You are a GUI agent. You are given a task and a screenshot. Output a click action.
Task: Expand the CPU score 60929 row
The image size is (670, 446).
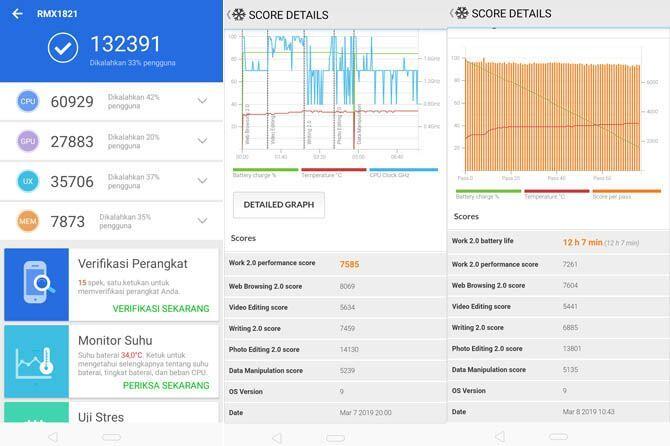[x=202, y=101]
